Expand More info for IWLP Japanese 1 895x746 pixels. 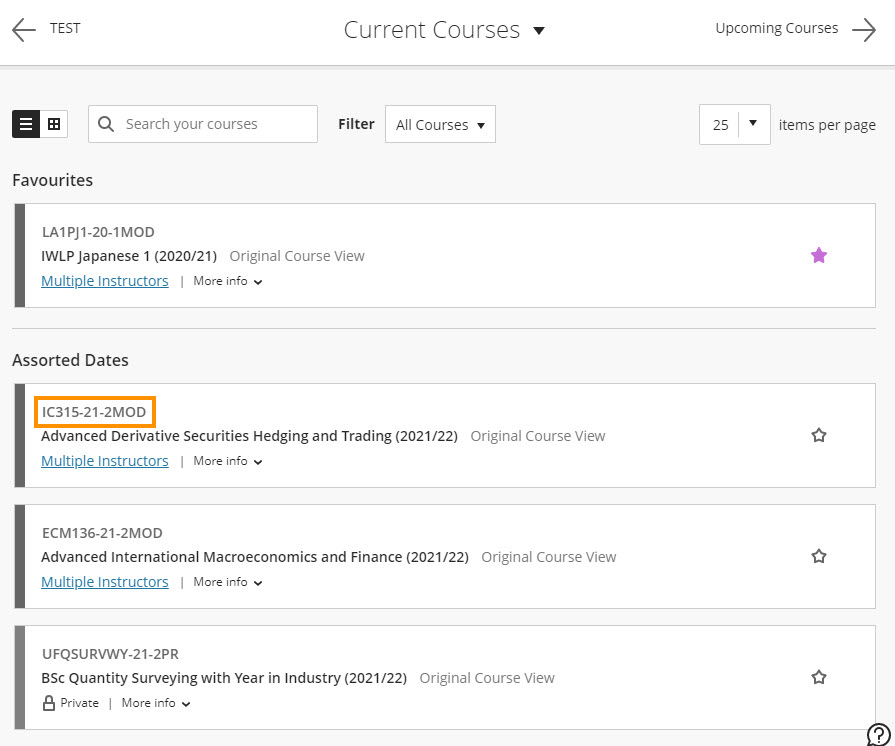tap(228, 281)
